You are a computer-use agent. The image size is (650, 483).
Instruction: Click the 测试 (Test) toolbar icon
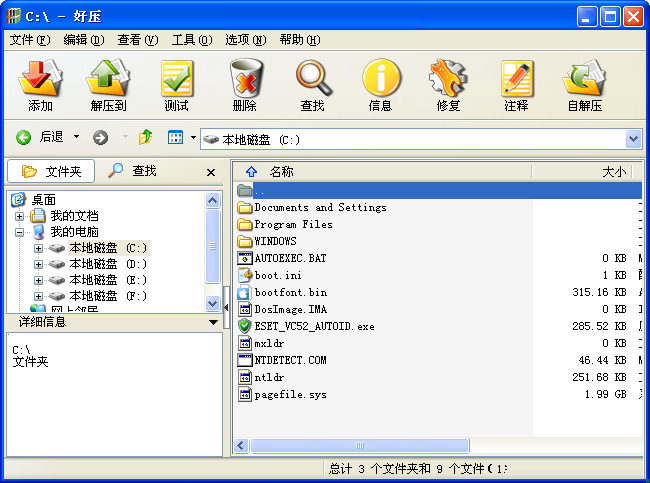tap(176, 85)
